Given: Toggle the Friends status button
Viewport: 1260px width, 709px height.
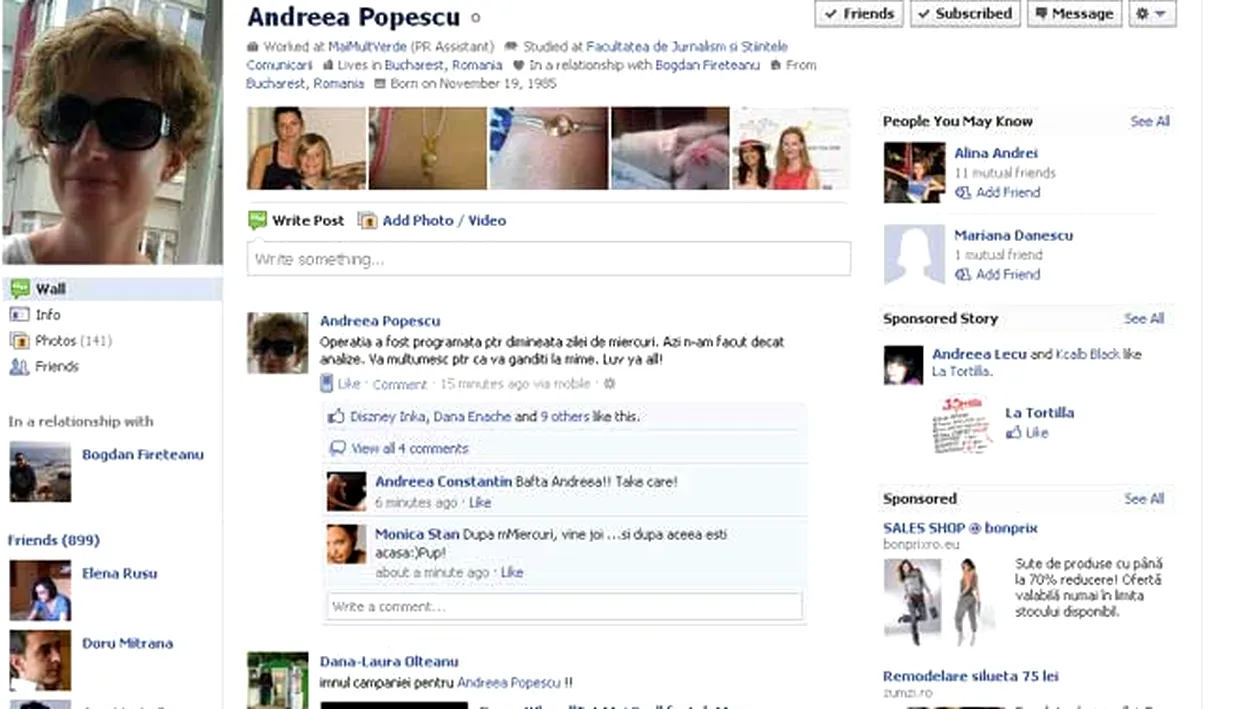Looking at the screenshot, I should (x=858, y=13).
